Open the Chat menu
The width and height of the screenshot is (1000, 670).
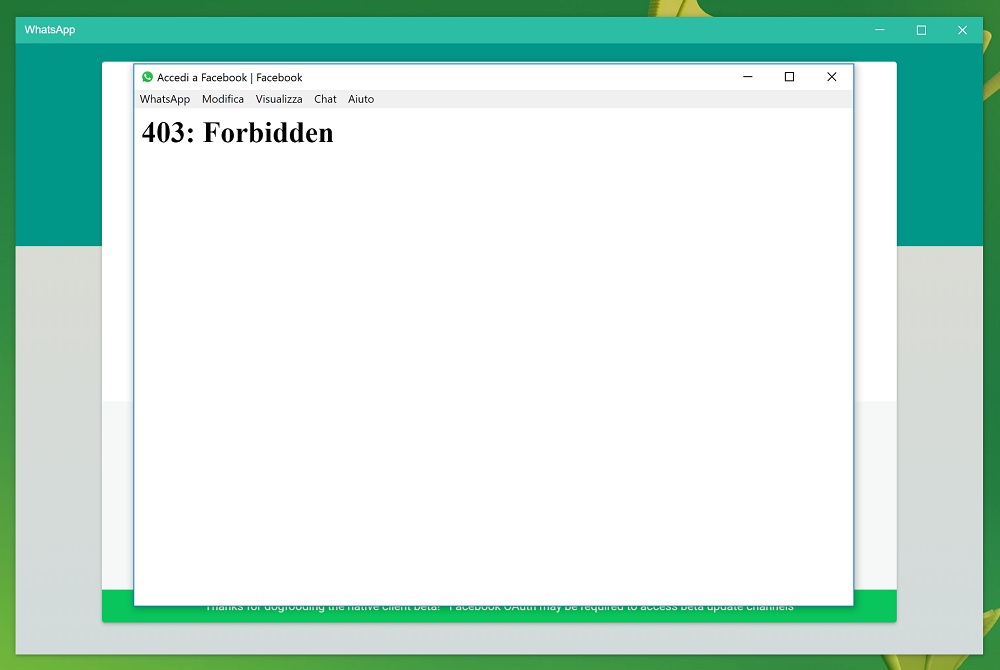click(x=325, y=99)
